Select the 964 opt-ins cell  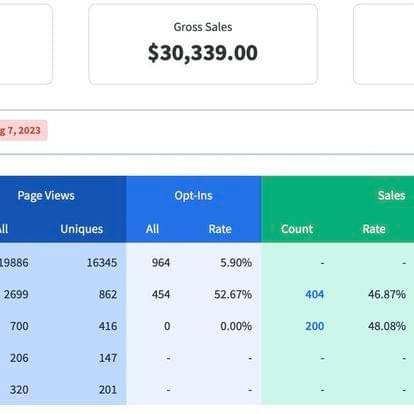(x=161, y=263)
